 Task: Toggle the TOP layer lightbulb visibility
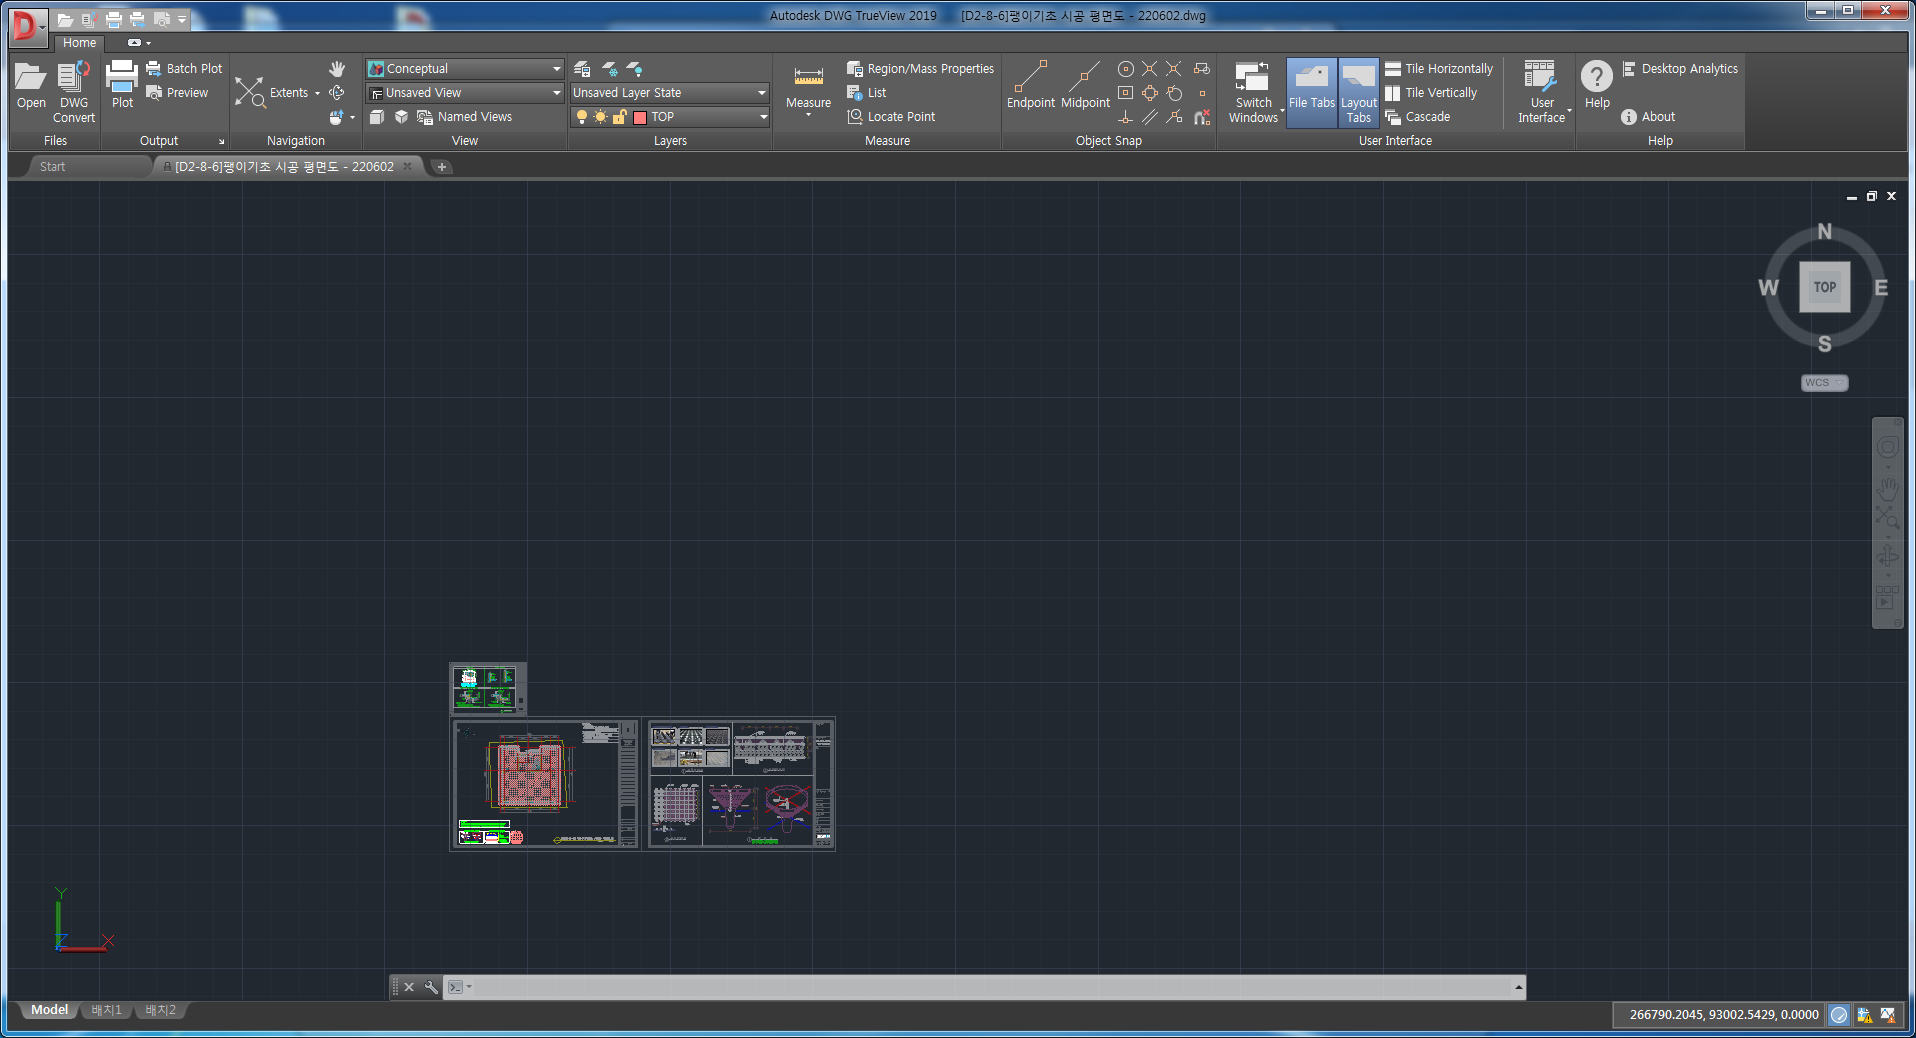583,117
